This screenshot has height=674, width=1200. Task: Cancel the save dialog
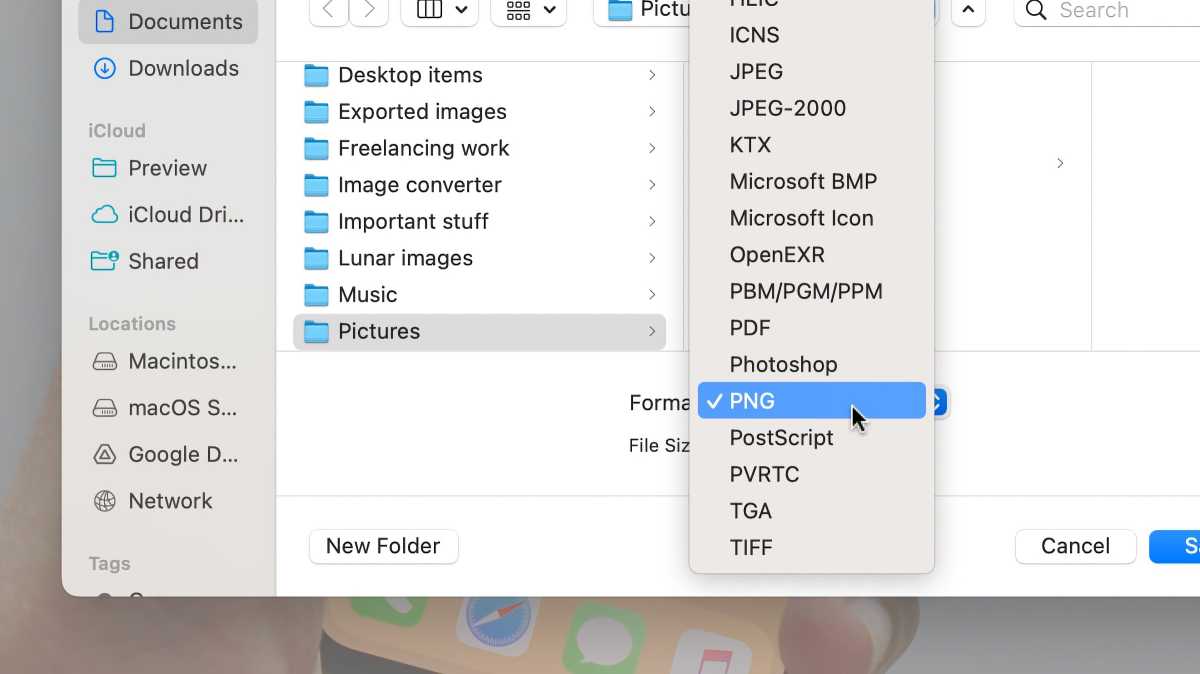click(x=1075, y=546)
